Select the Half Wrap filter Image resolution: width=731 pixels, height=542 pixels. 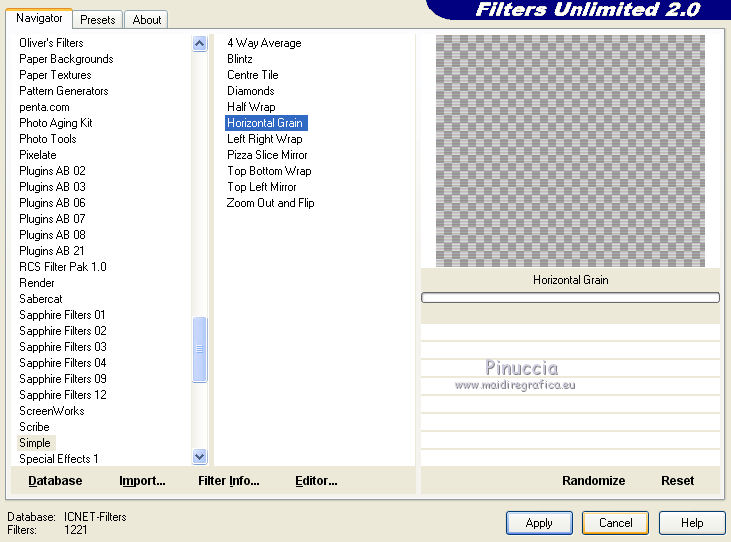point(251,107)
